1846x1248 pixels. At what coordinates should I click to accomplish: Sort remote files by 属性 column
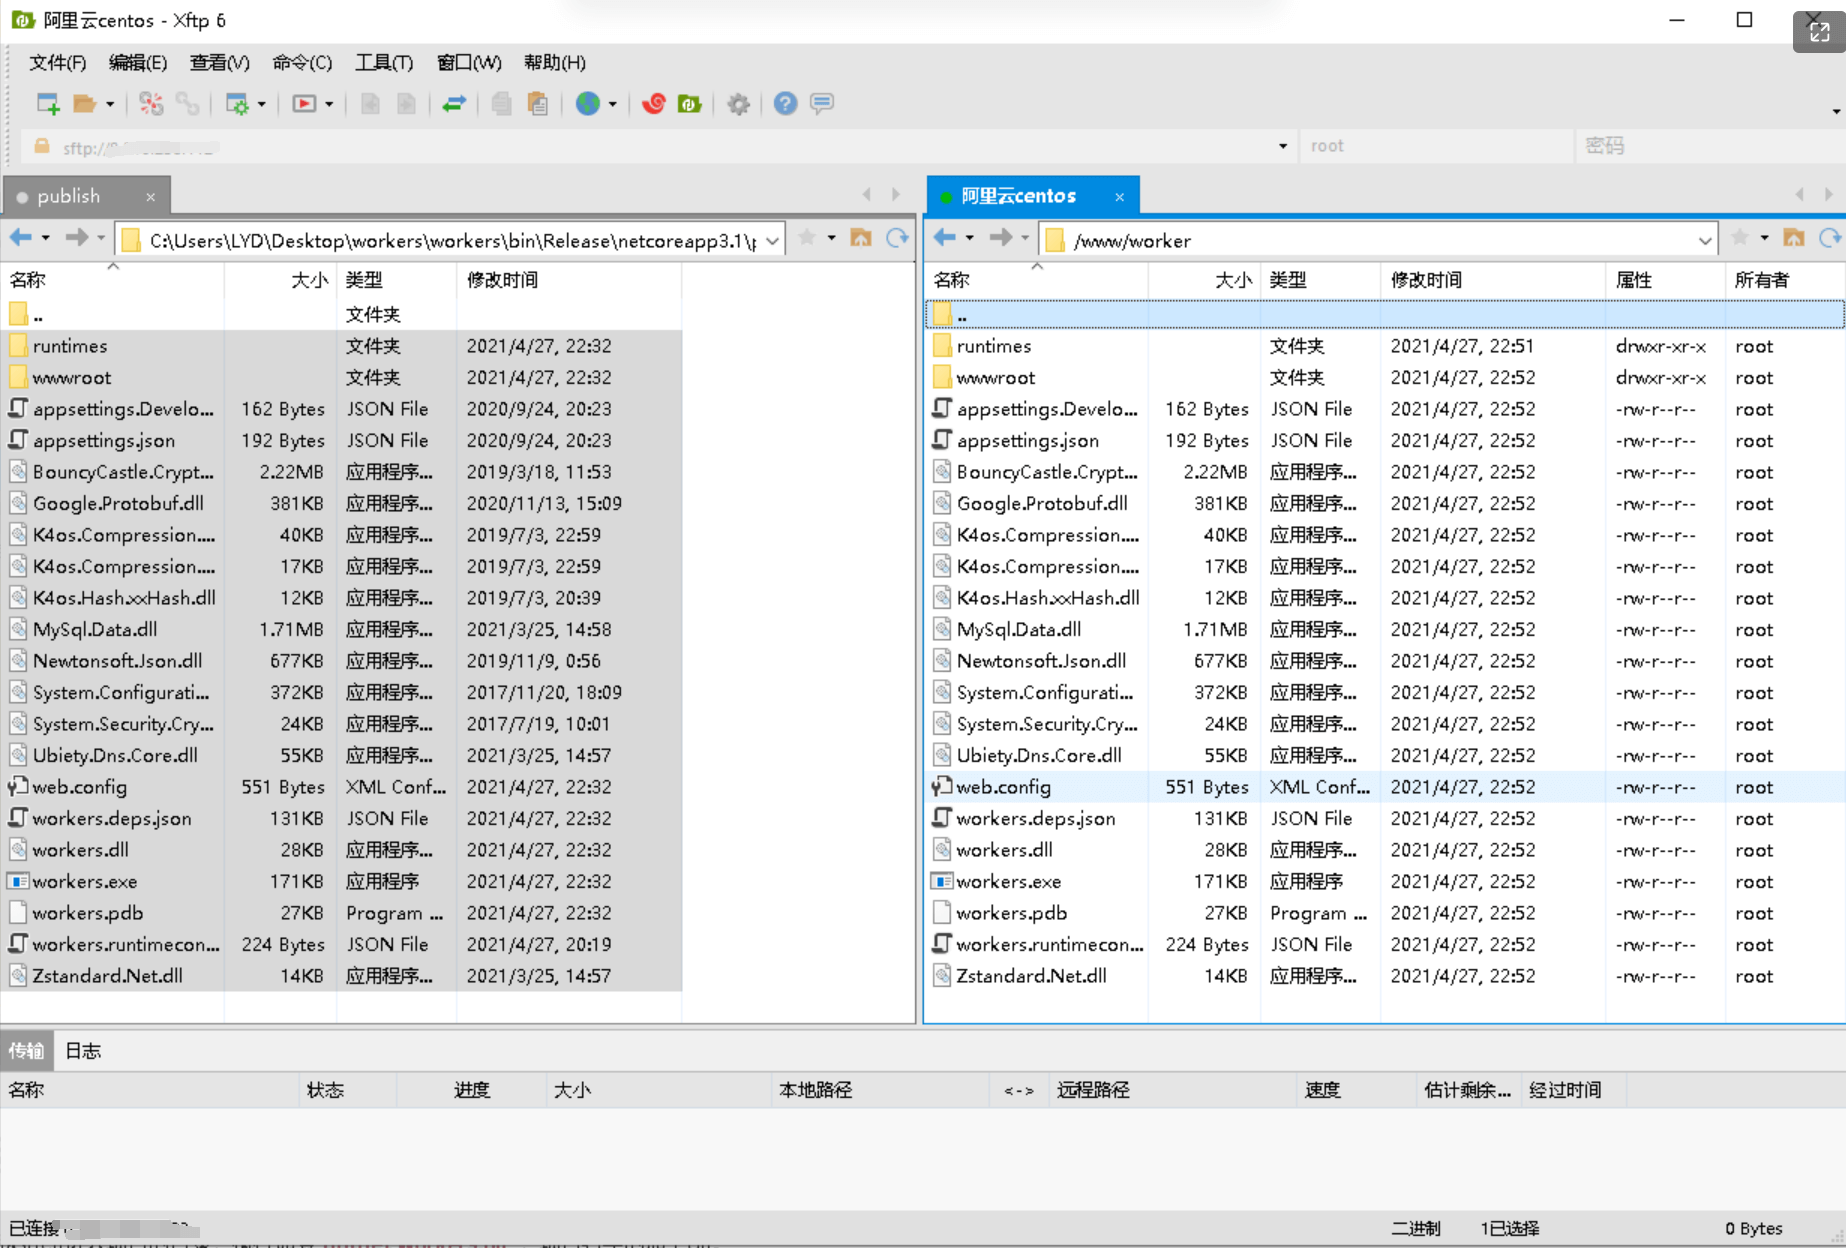(1665, 280)
